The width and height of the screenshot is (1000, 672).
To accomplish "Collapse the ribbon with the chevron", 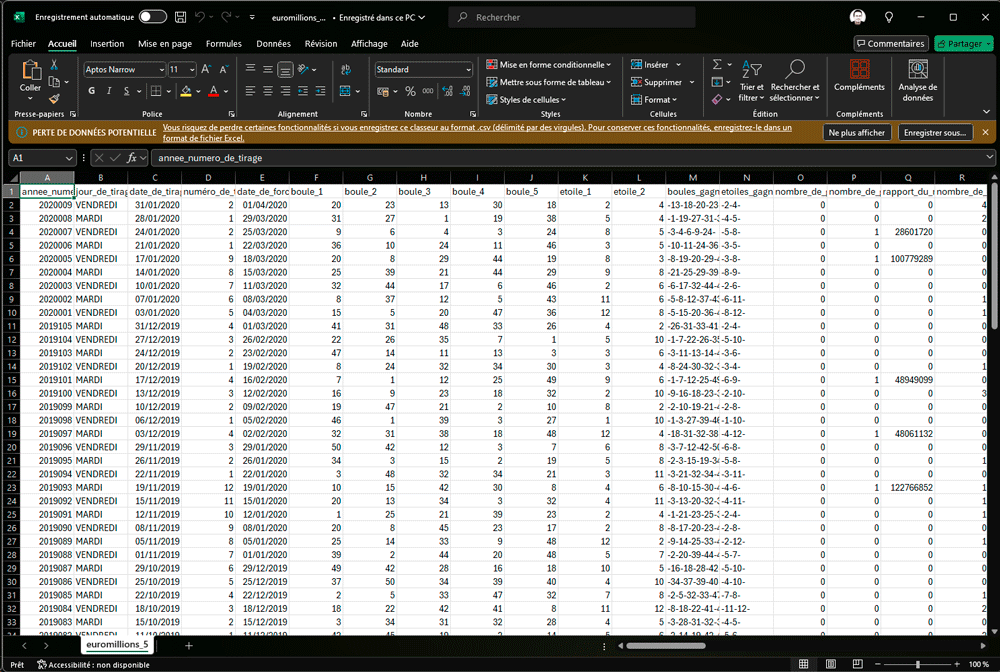I will [986, 112].
